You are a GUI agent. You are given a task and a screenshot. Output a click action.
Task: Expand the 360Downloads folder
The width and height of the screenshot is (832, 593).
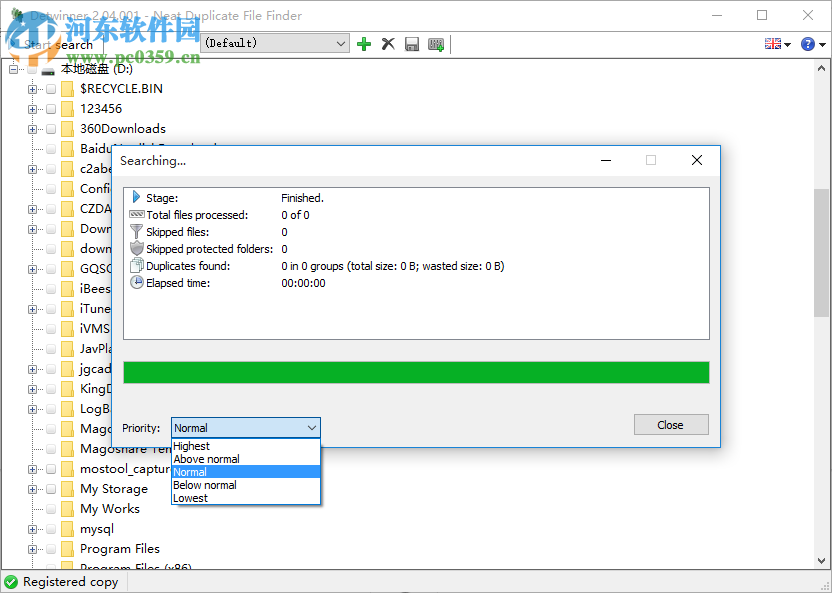pos(32,129)
